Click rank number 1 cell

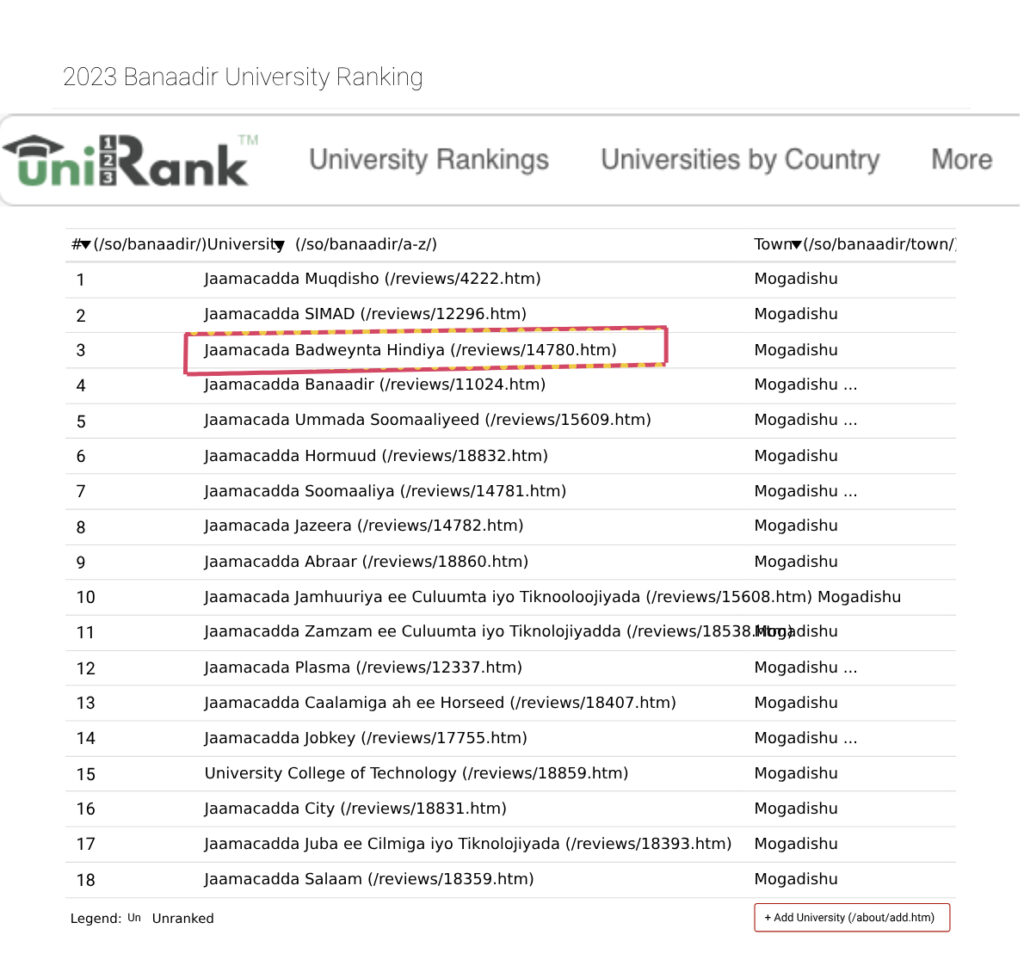coord(80,280)
